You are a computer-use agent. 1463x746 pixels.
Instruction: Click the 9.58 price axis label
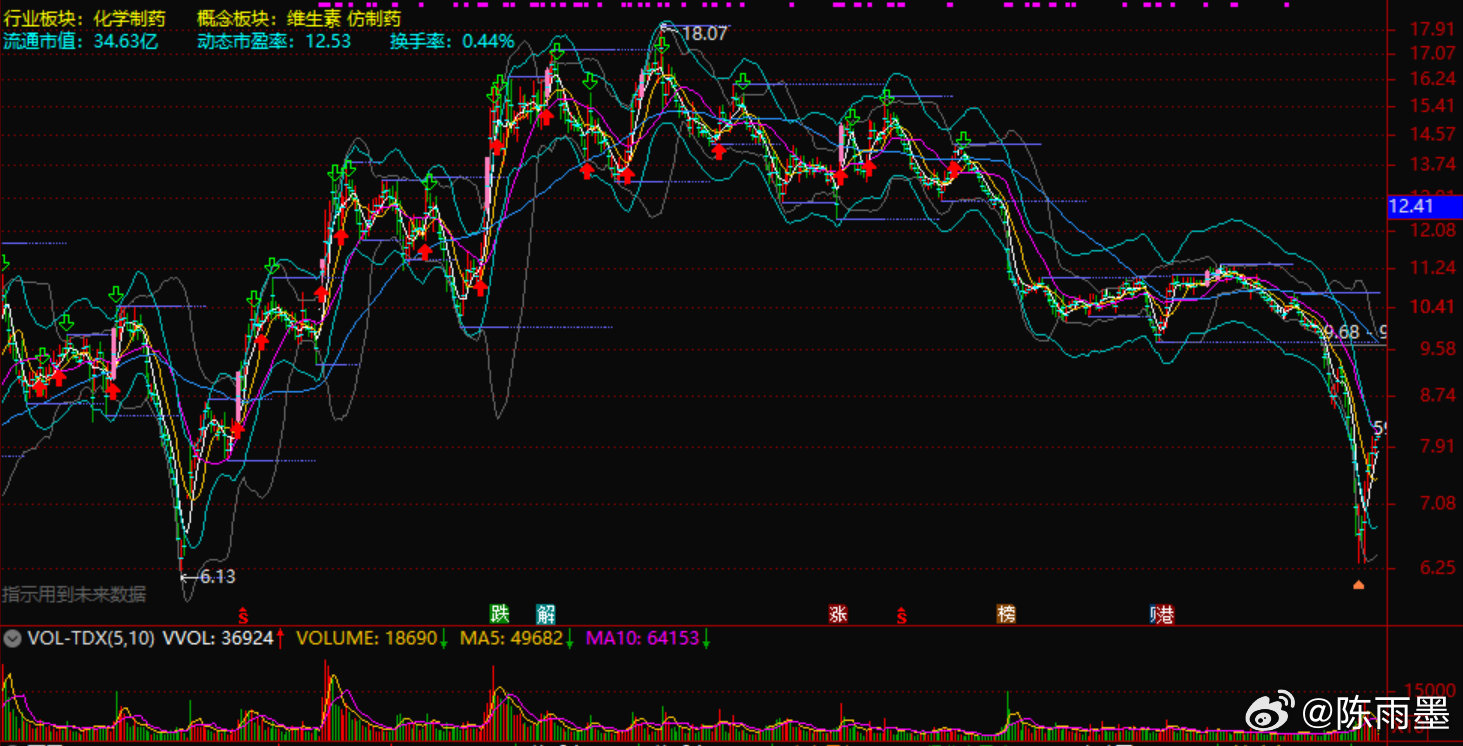tap(1436, 349)
